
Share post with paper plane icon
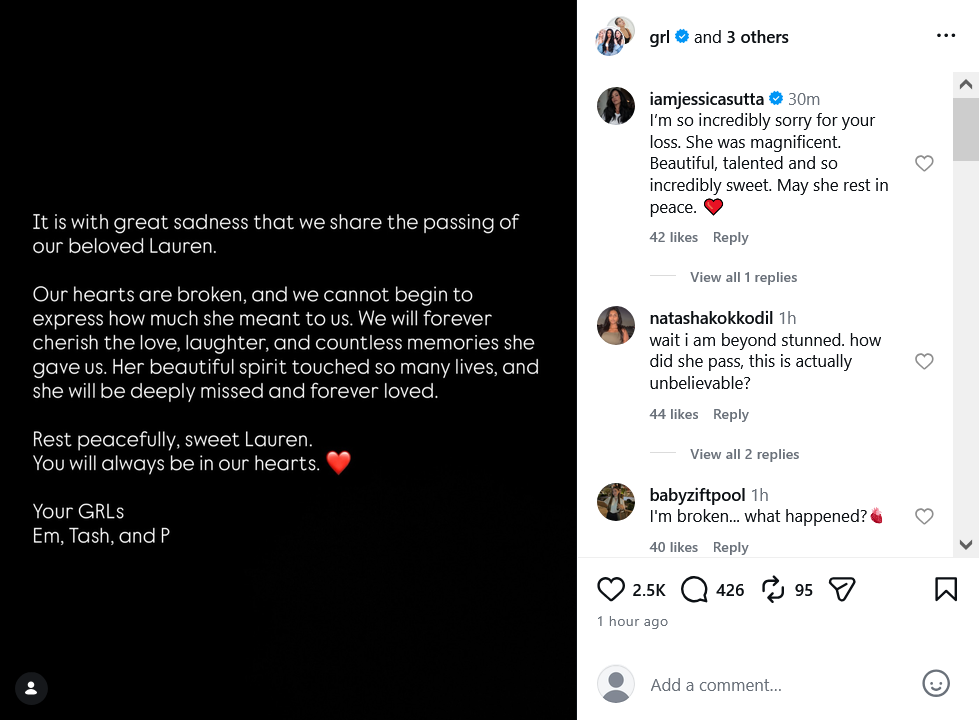pos(842,589)
